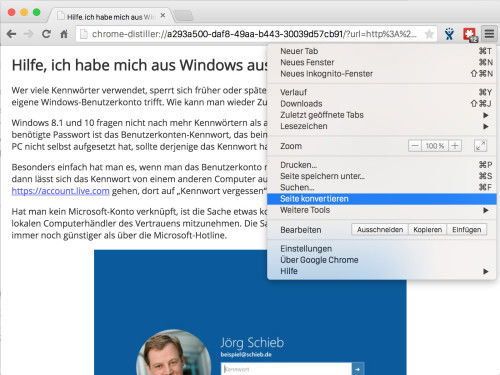Select Seite konvertieren menu entry
The width and height of the screenshot is (500, 375).
[382, 199]
